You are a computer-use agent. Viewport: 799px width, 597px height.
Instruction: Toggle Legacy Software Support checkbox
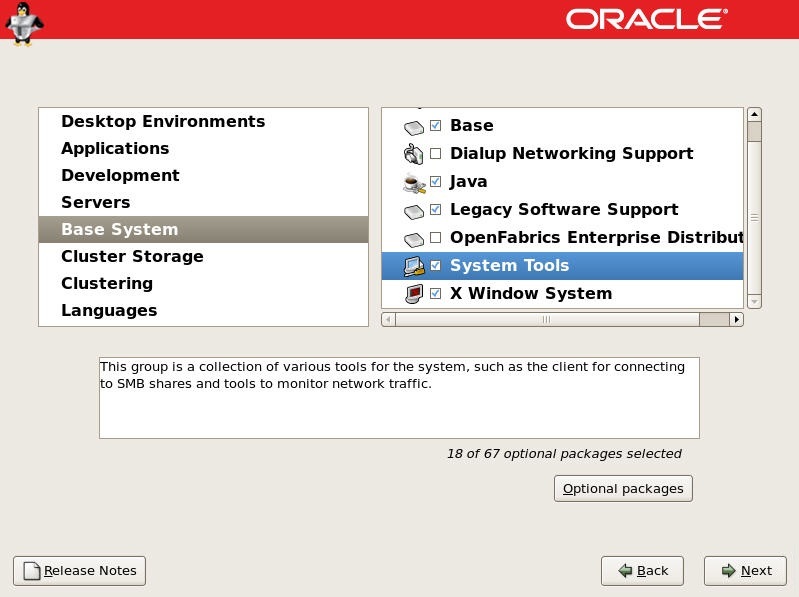point(435,209)
